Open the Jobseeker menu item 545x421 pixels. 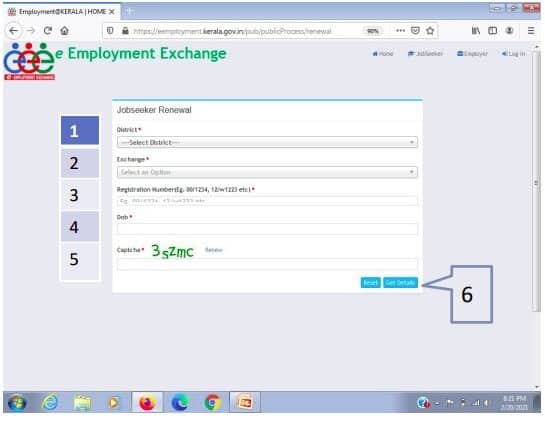[x=425, y=54]
